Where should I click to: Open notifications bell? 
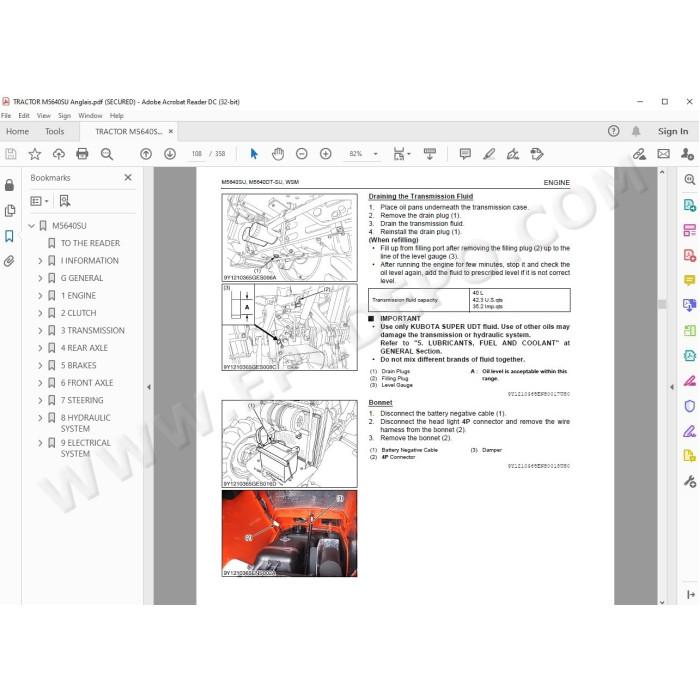(636, 131)
